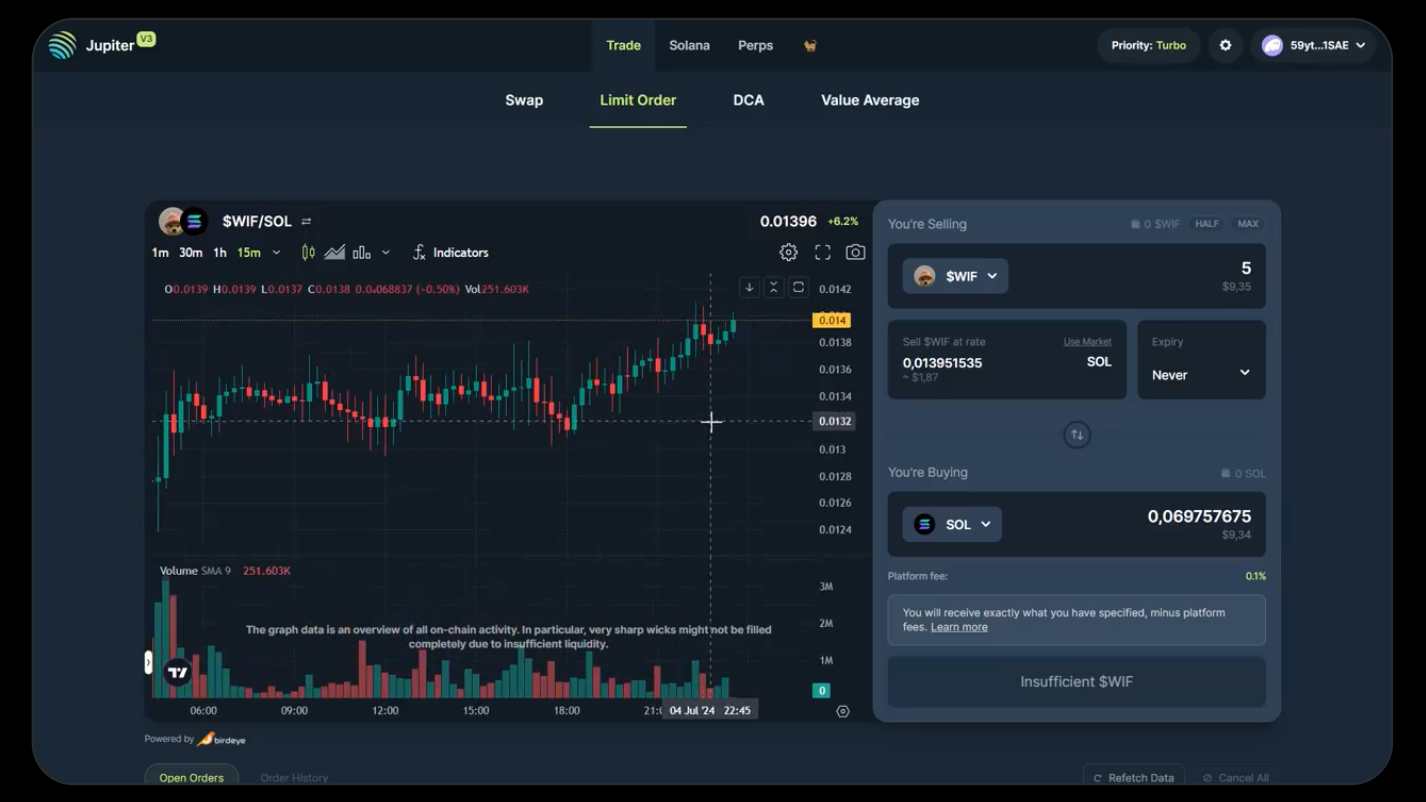
Task: Select the 1m timeframe
Action: coord(160,253)
